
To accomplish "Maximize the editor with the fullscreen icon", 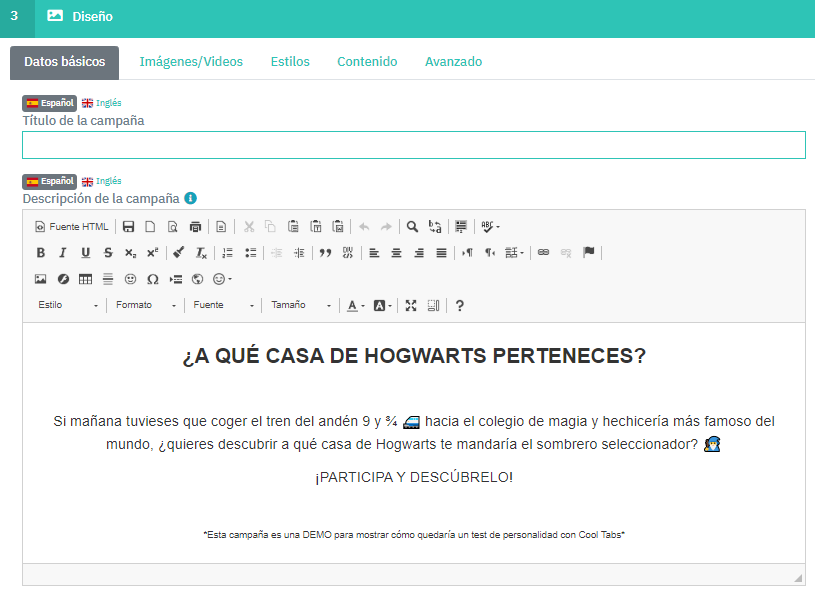I will pyautogui.click(x=411, y=306).
